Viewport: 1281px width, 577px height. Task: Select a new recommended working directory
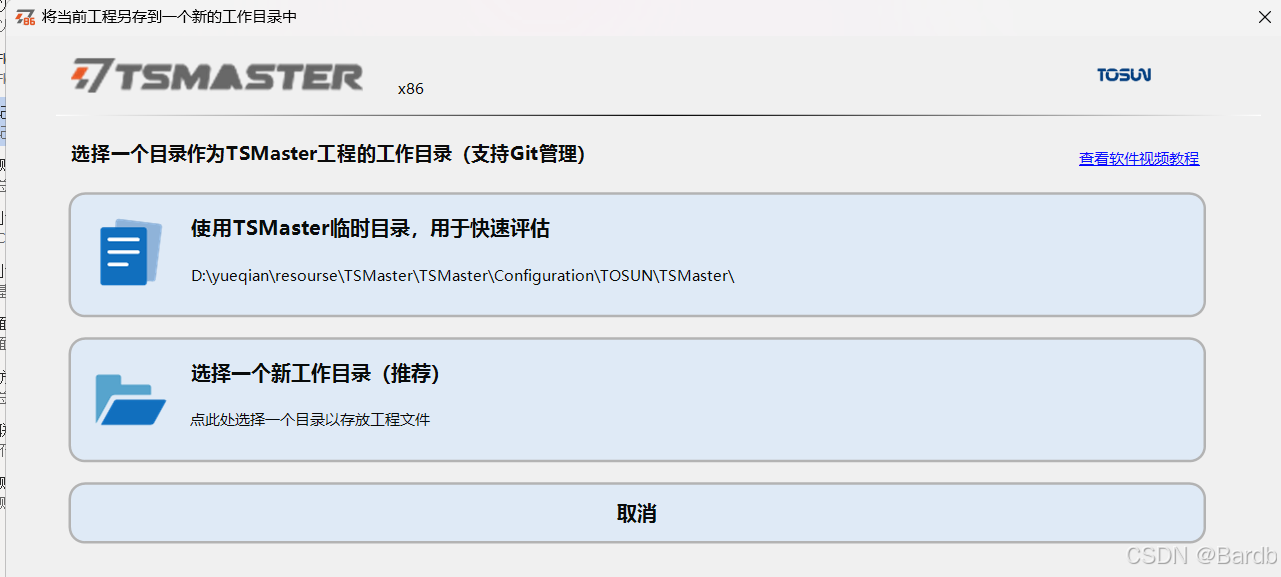[x=637, y=400]
